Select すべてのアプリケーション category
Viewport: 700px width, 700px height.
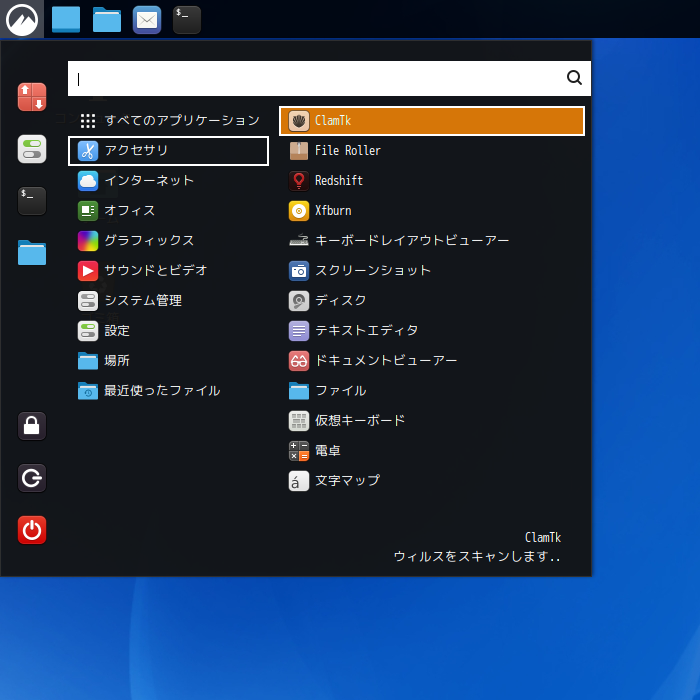(x=168, y=121)
